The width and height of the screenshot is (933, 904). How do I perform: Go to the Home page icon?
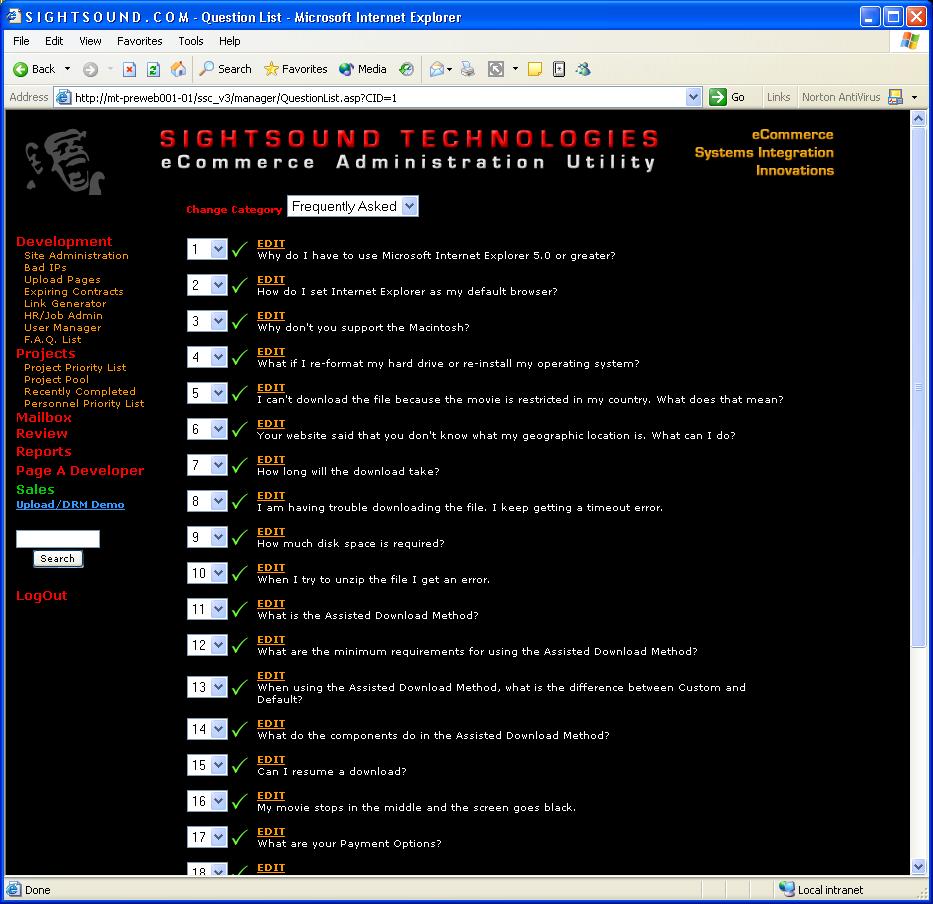(178, 69)
